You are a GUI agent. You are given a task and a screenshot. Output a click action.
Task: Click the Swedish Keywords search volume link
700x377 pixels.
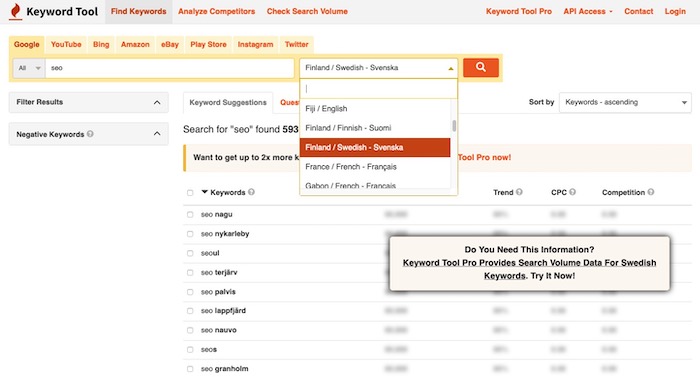529,269
